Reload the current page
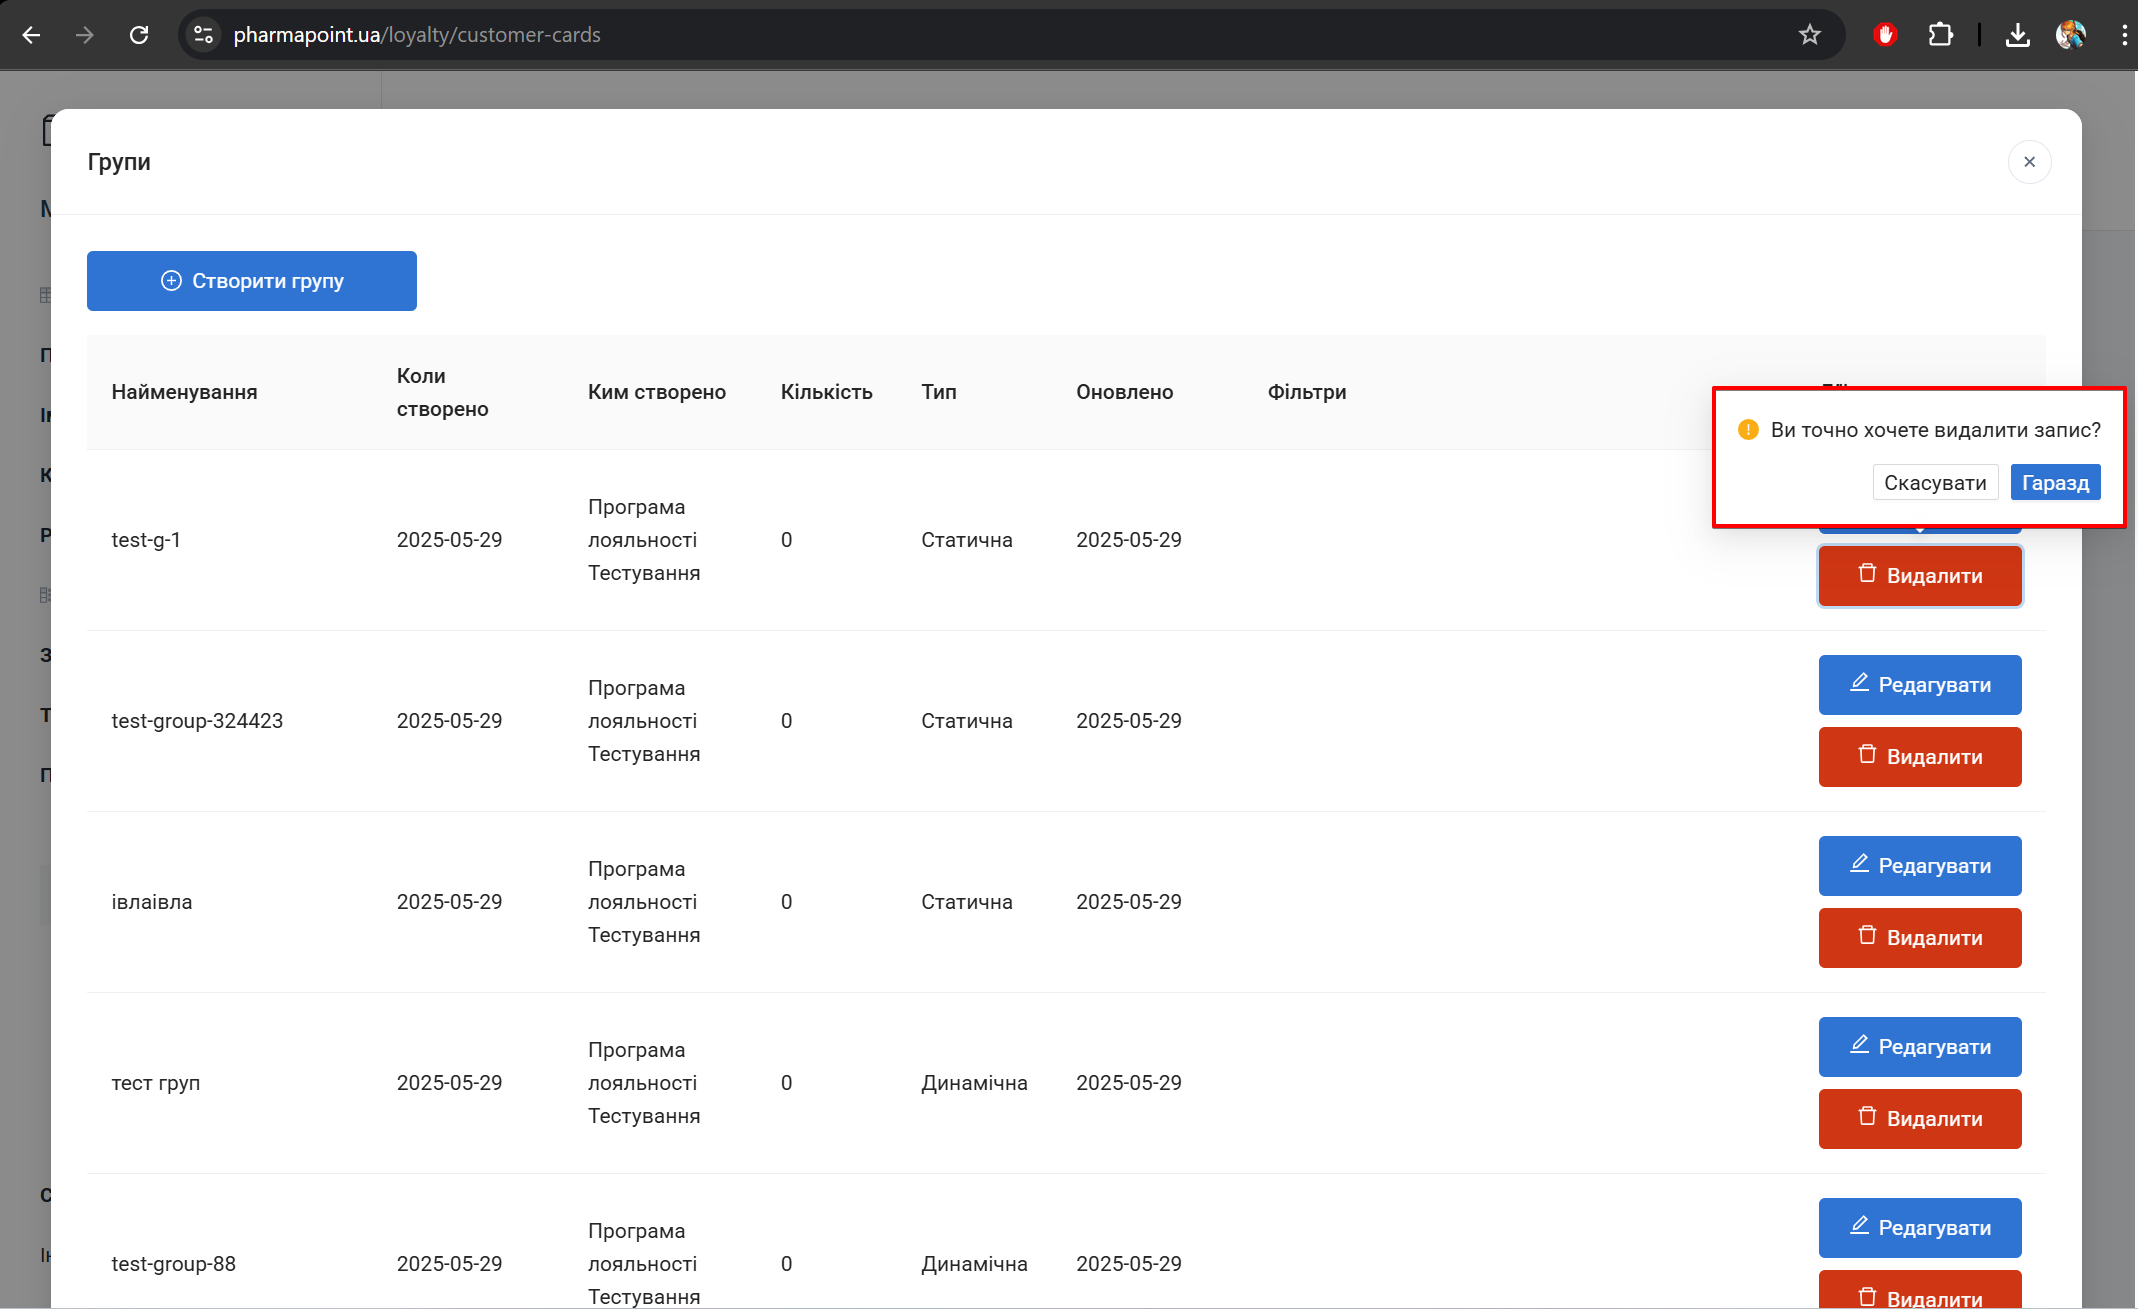 (139, 35)
